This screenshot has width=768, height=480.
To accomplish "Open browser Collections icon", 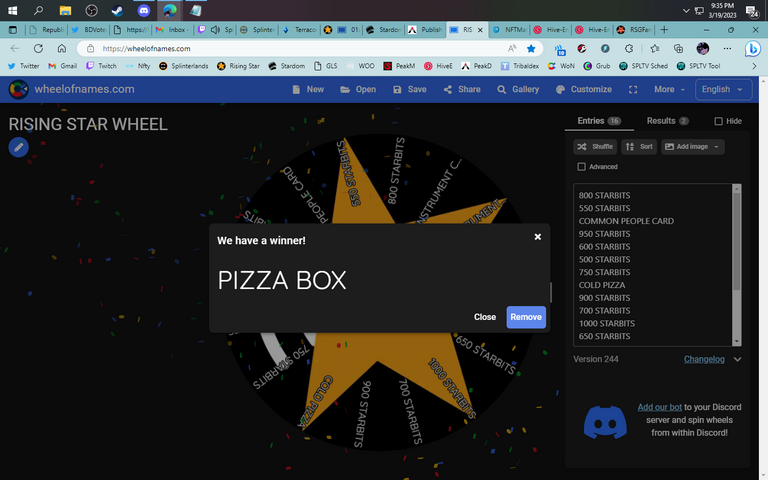I will pos(678,48).
